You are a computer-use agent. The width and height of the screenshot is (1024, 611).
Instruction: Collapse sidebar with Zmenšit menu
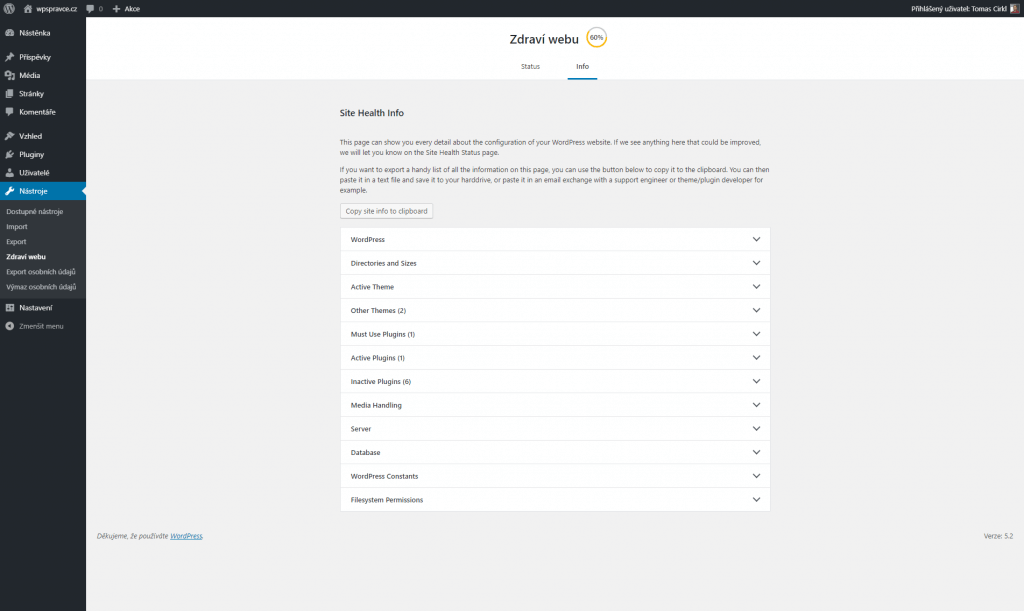(35, 326)
